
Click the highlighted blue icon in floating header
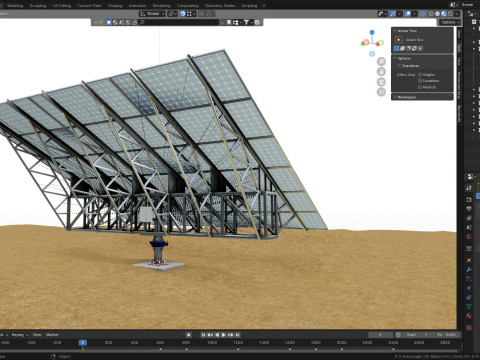[x=109, y=22]
